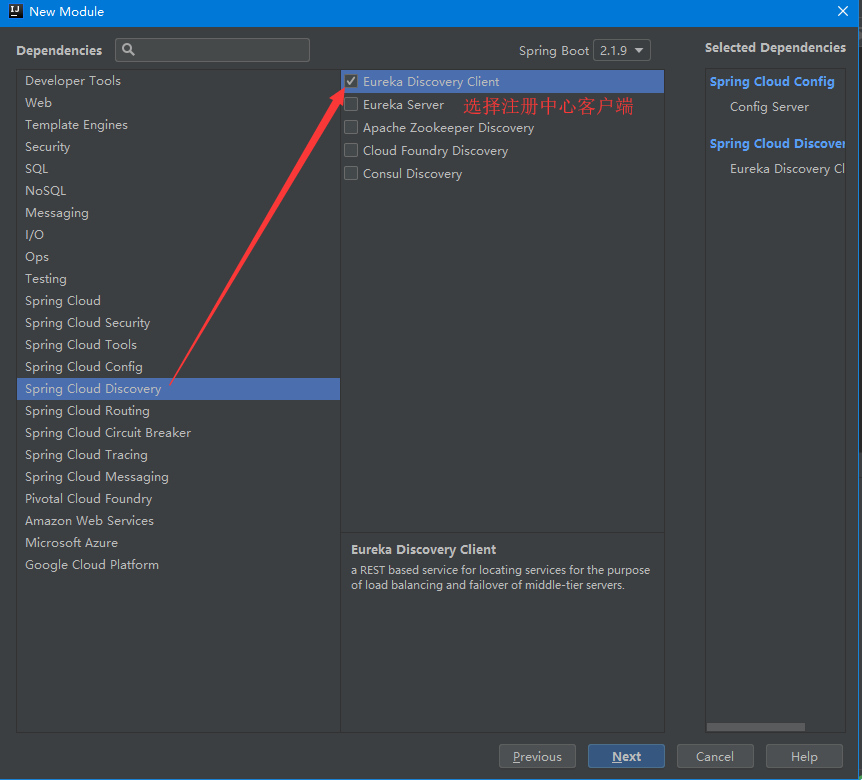Viewport: 862px width, 780px height.
Task: Click the IntelliJ IDEA logo in title bar
Action: pyautogui.click(x=15, y=11)
